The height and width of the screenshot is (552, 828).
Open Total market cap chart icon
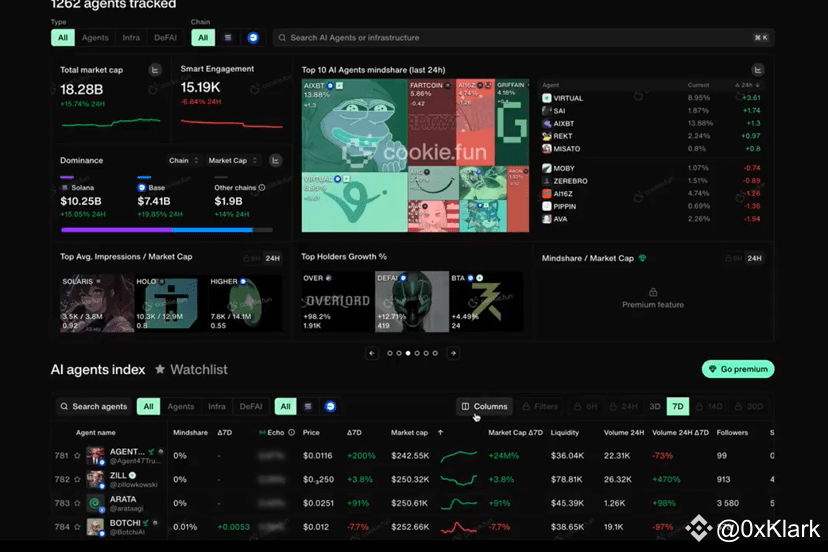[x=155, y=70]
